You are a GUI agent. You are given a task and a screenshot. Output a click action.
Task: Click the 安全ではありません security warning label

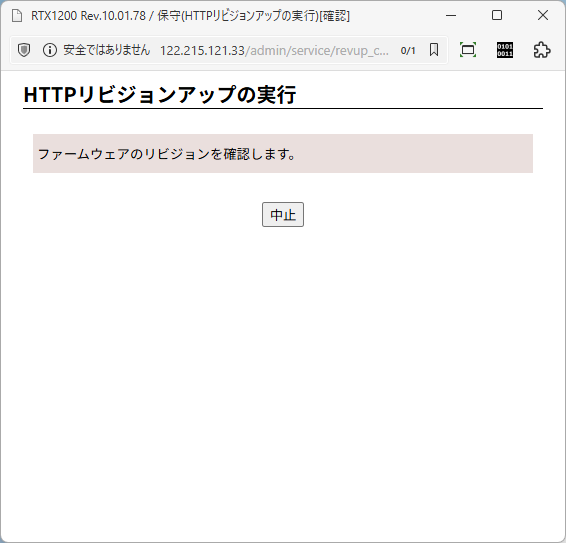pyautogui.click(x=106, y=50)
